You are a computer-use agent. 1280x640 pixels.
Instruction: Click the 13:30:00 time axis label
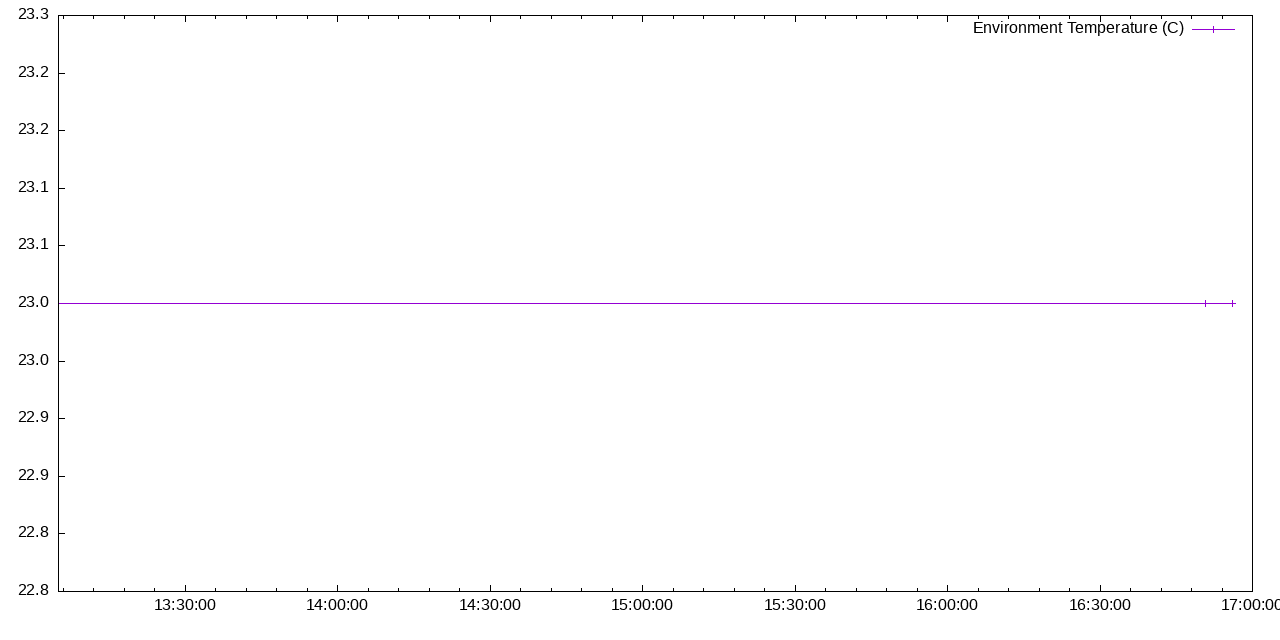(184, 604)
